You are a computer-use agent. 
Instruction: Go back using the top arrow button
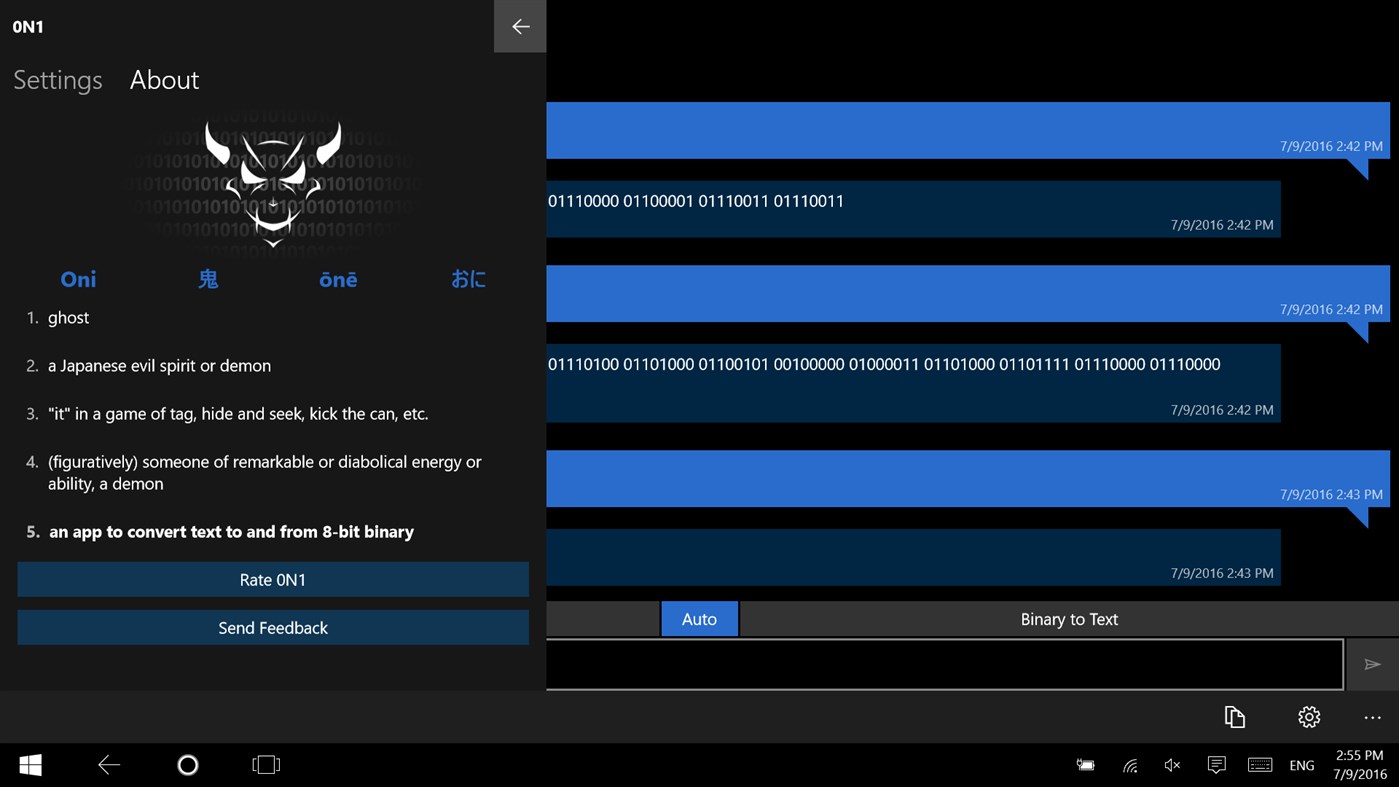pos(519,26)
